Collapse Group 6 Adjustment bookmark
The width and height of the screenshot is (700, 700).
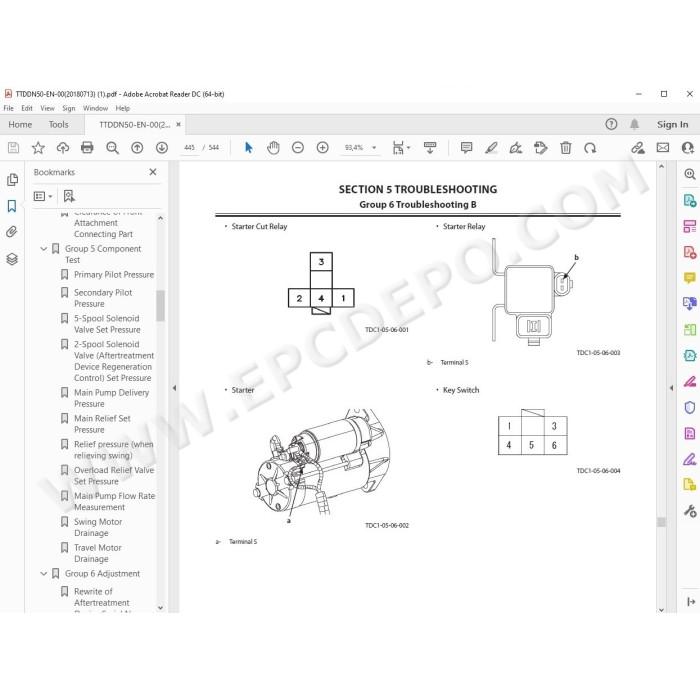pos(44,574)
